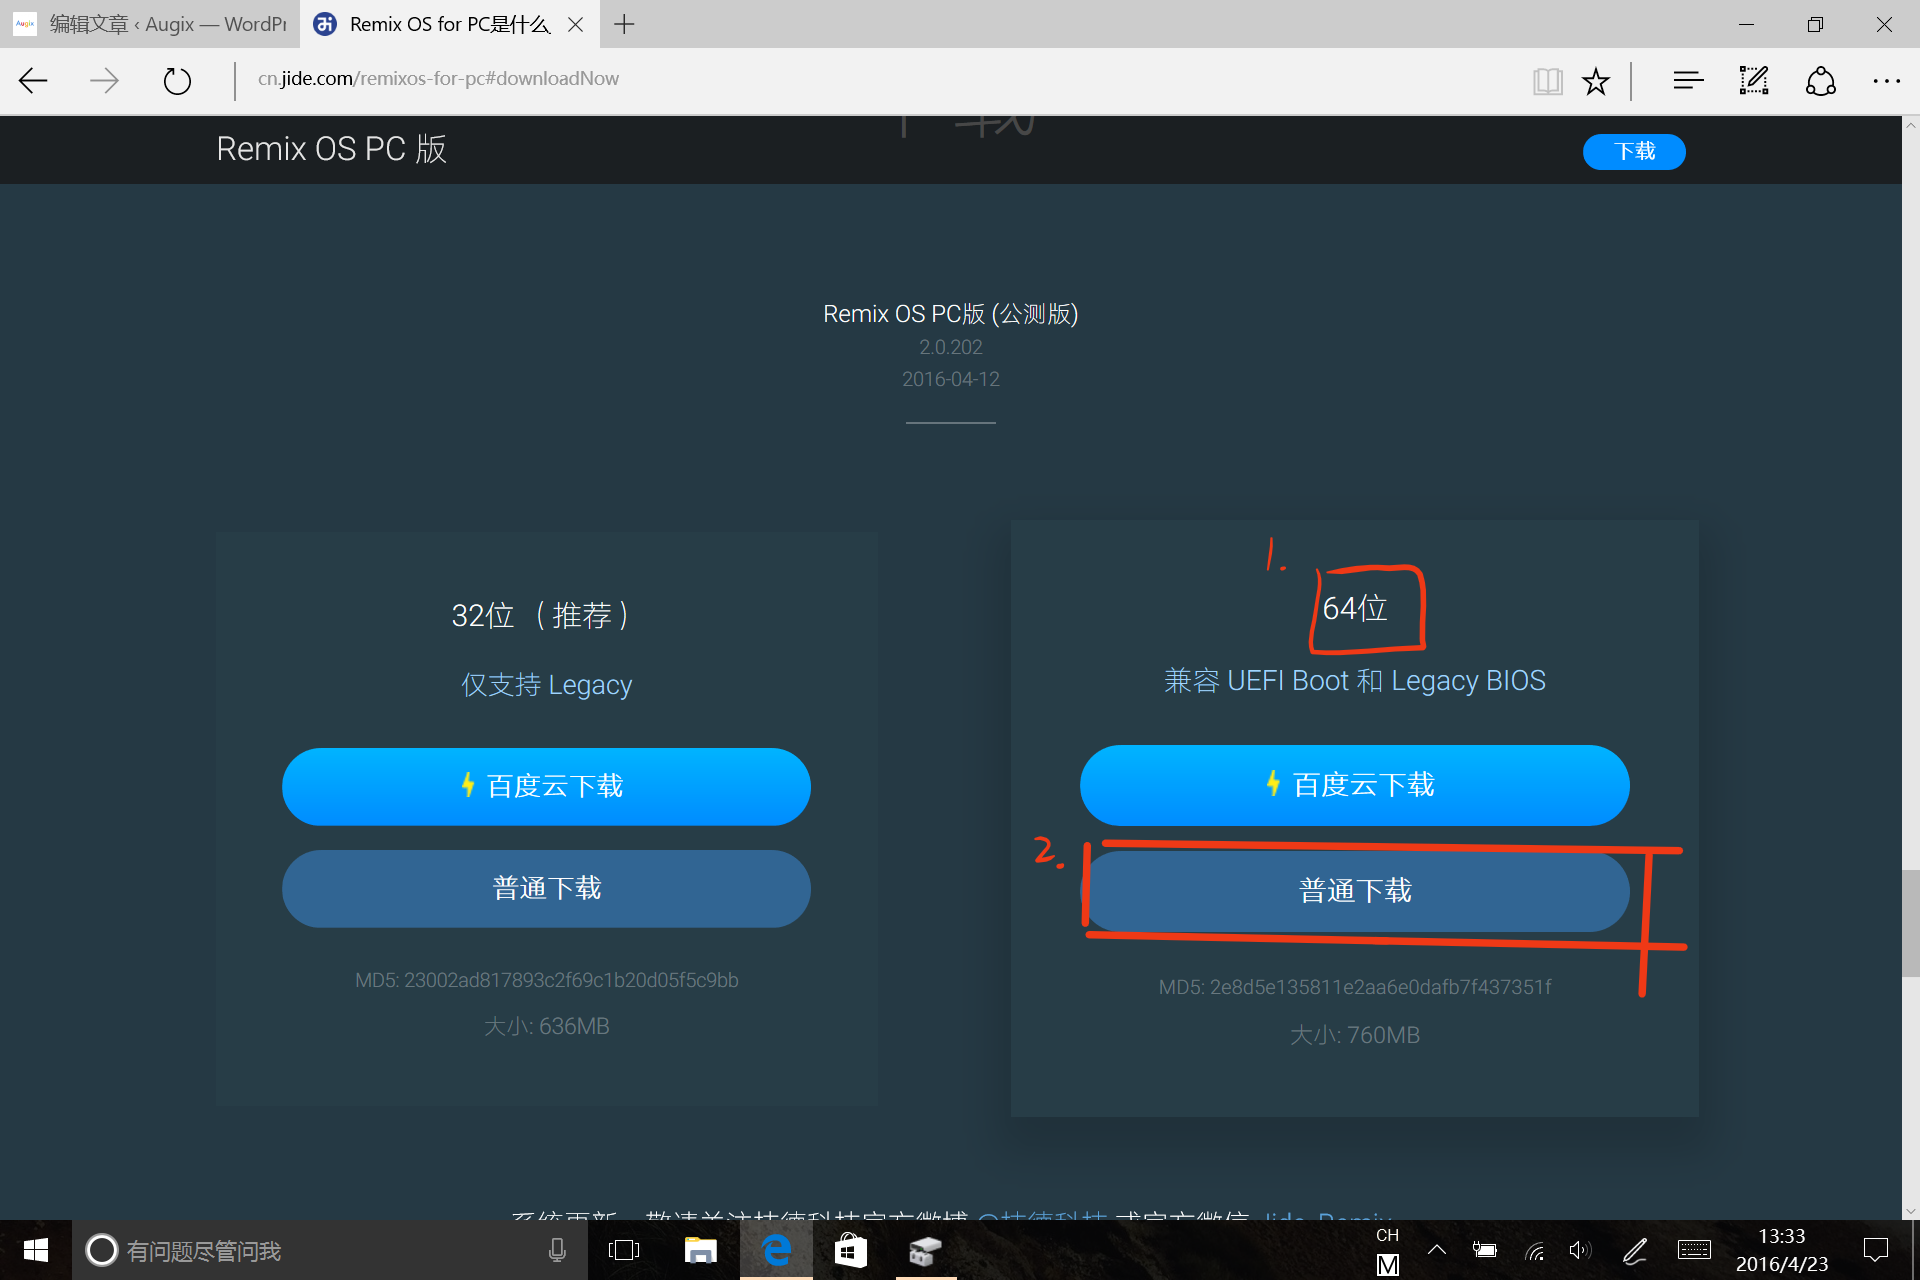Click 仅支持 Legacy label

pos(546,685)
